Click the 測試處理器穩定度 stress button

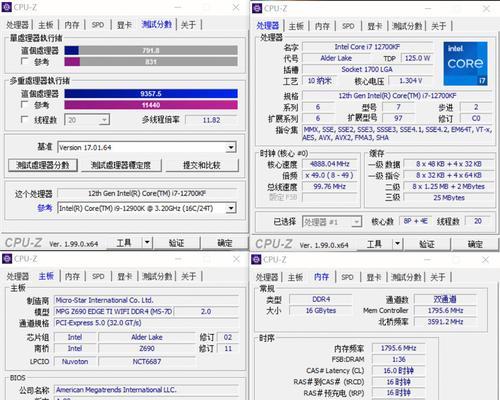[x=121, y=165]
